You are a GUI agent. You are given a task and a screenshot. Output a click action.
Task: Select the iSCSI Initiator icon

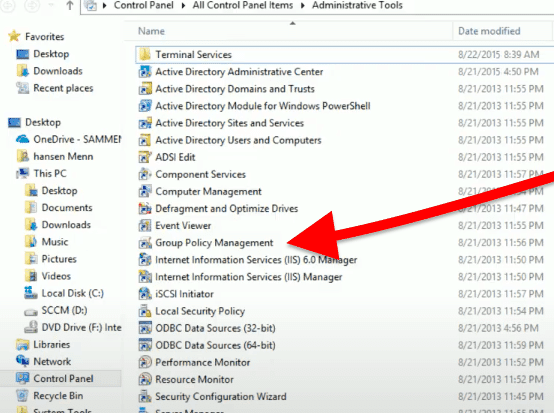(x=145, y=294)
